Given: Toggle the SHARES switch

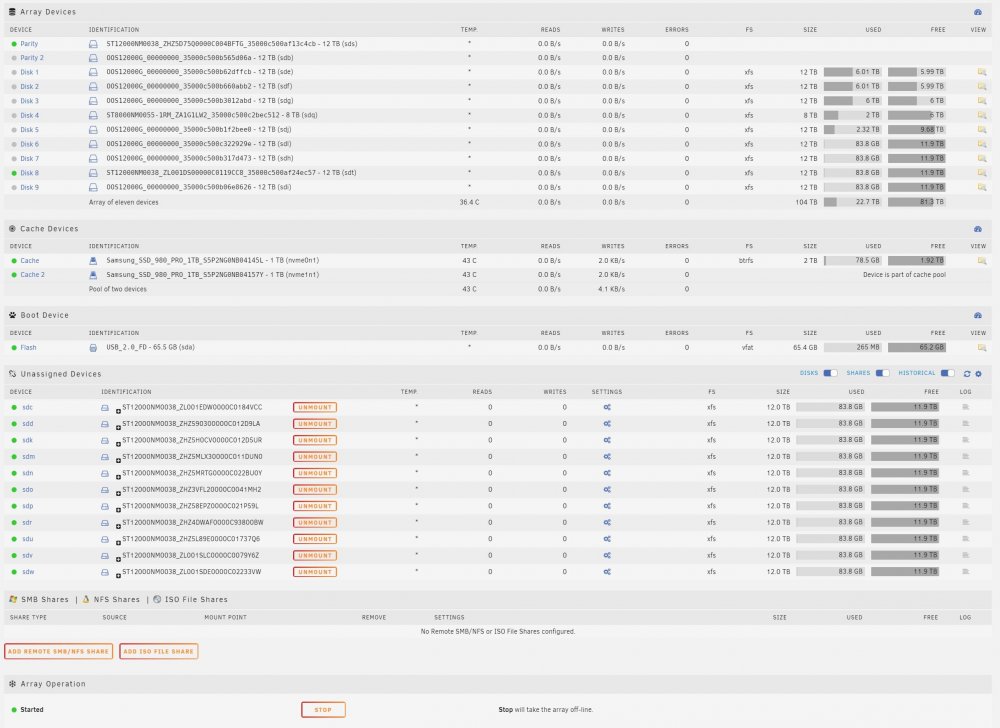Looking at the screenshot, I should click(x=882, y=374).
